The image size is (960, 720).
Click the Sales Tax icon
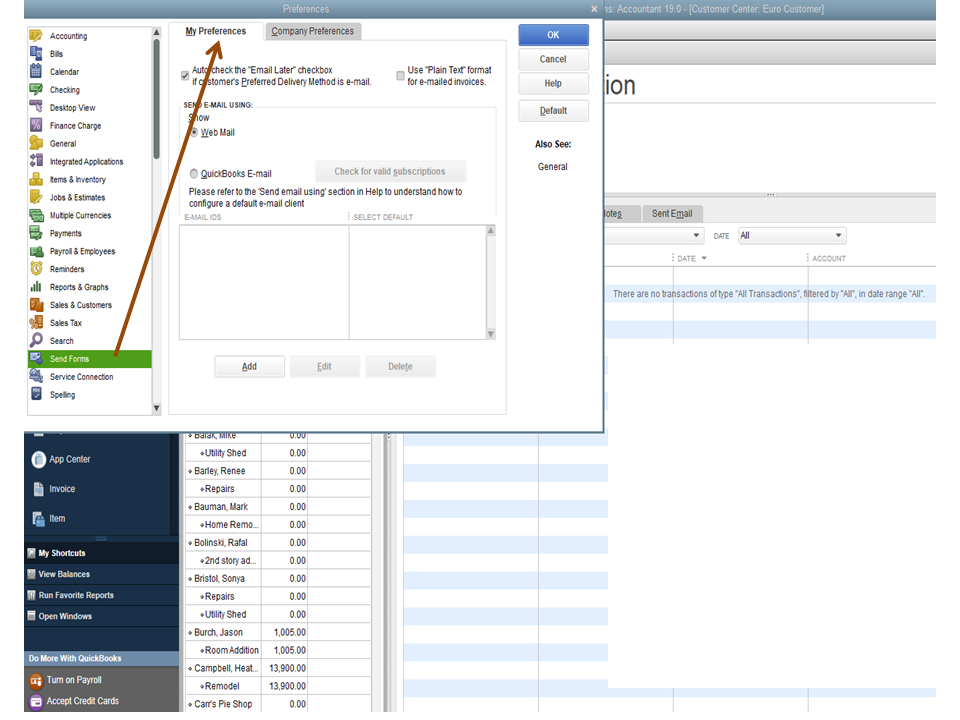pos(36,323)
